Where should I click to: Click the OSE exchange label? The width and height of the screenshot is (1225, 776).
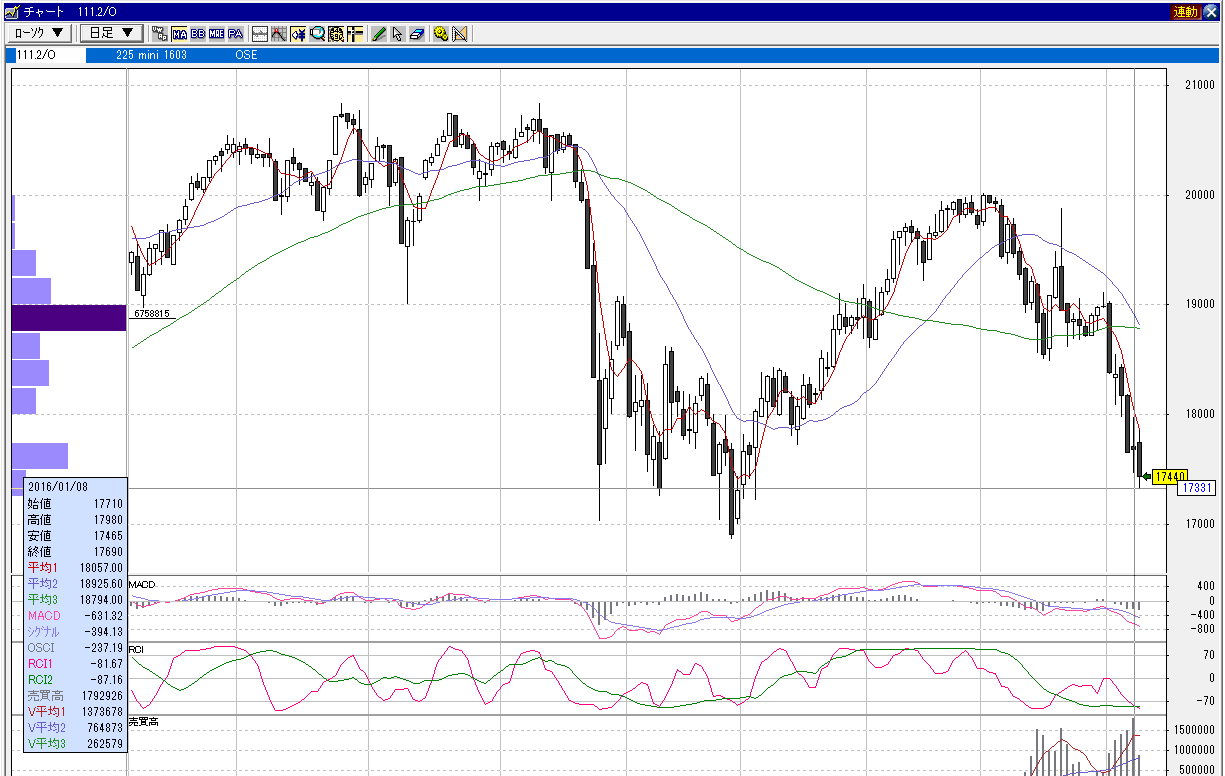[x=246, y=55]
